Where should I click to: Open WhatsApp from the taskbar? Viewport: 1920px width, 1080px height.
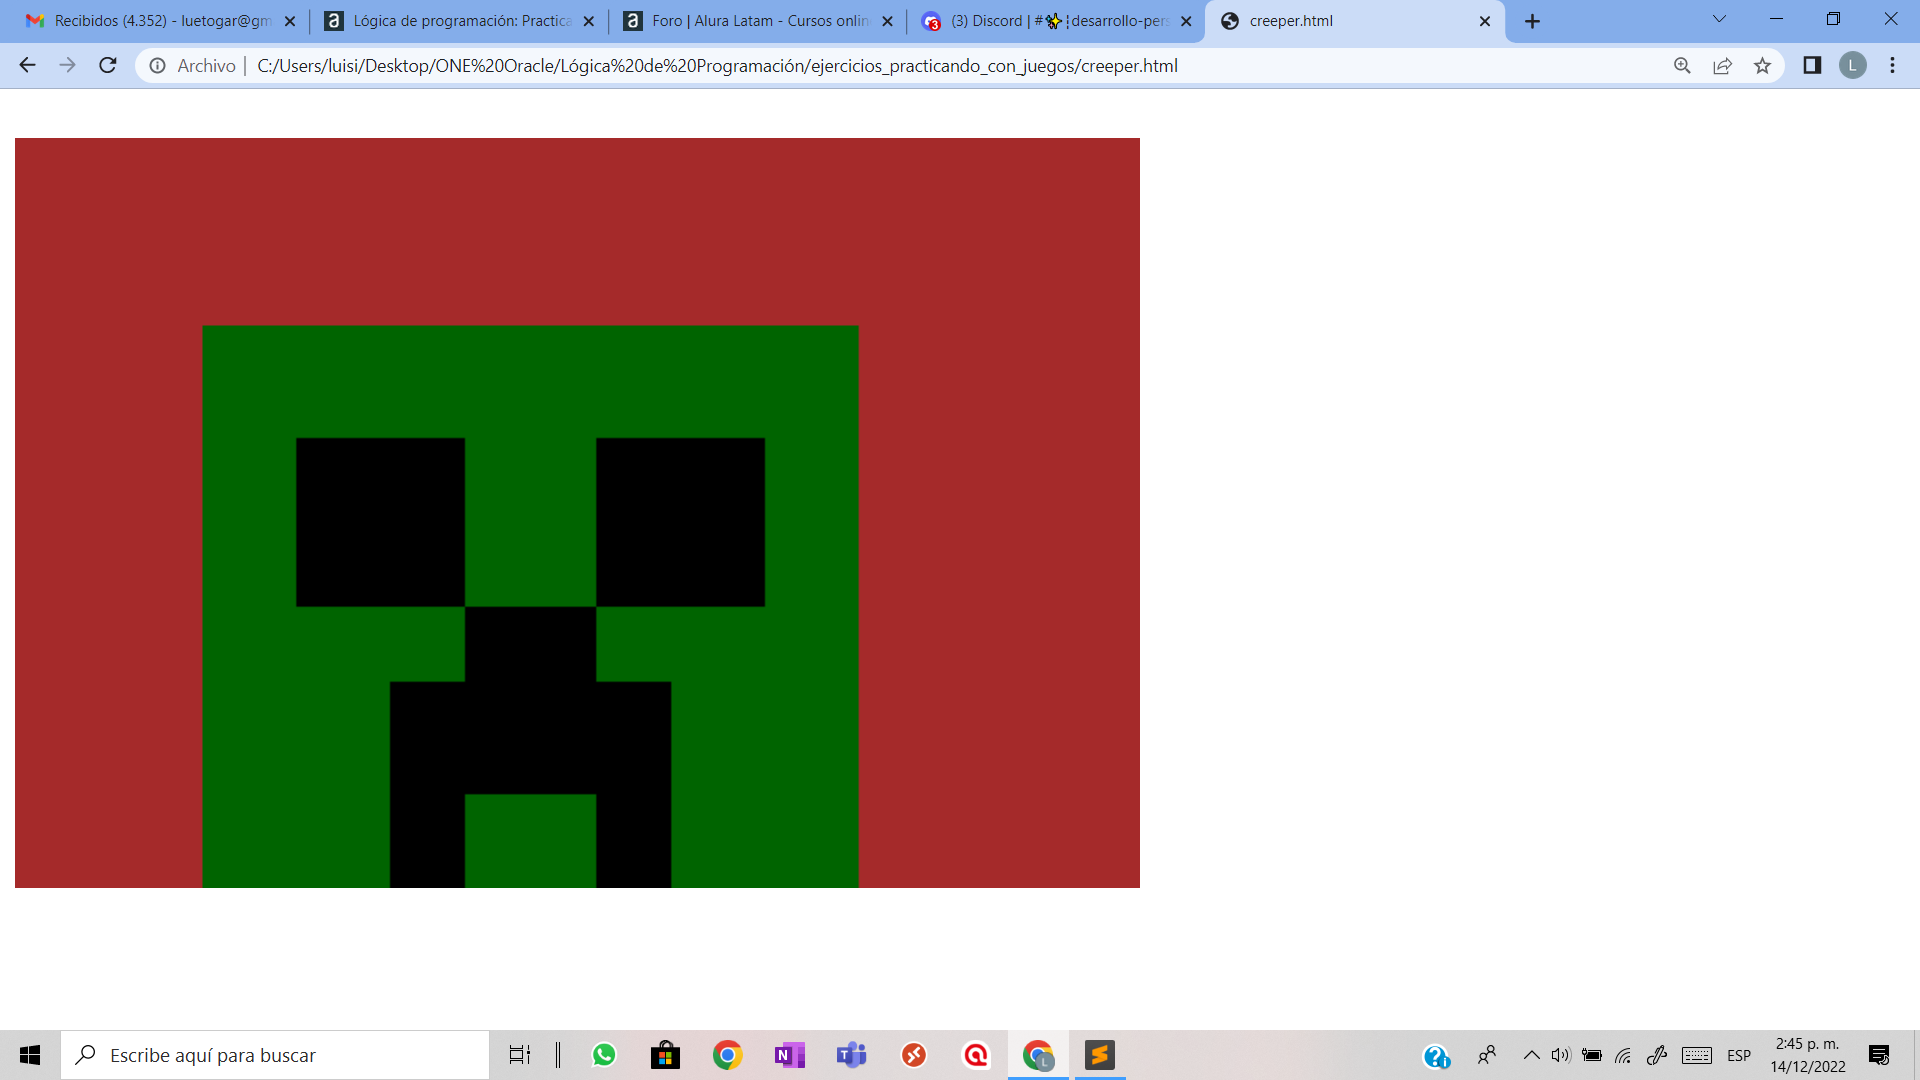click(x=604, y=1055)
